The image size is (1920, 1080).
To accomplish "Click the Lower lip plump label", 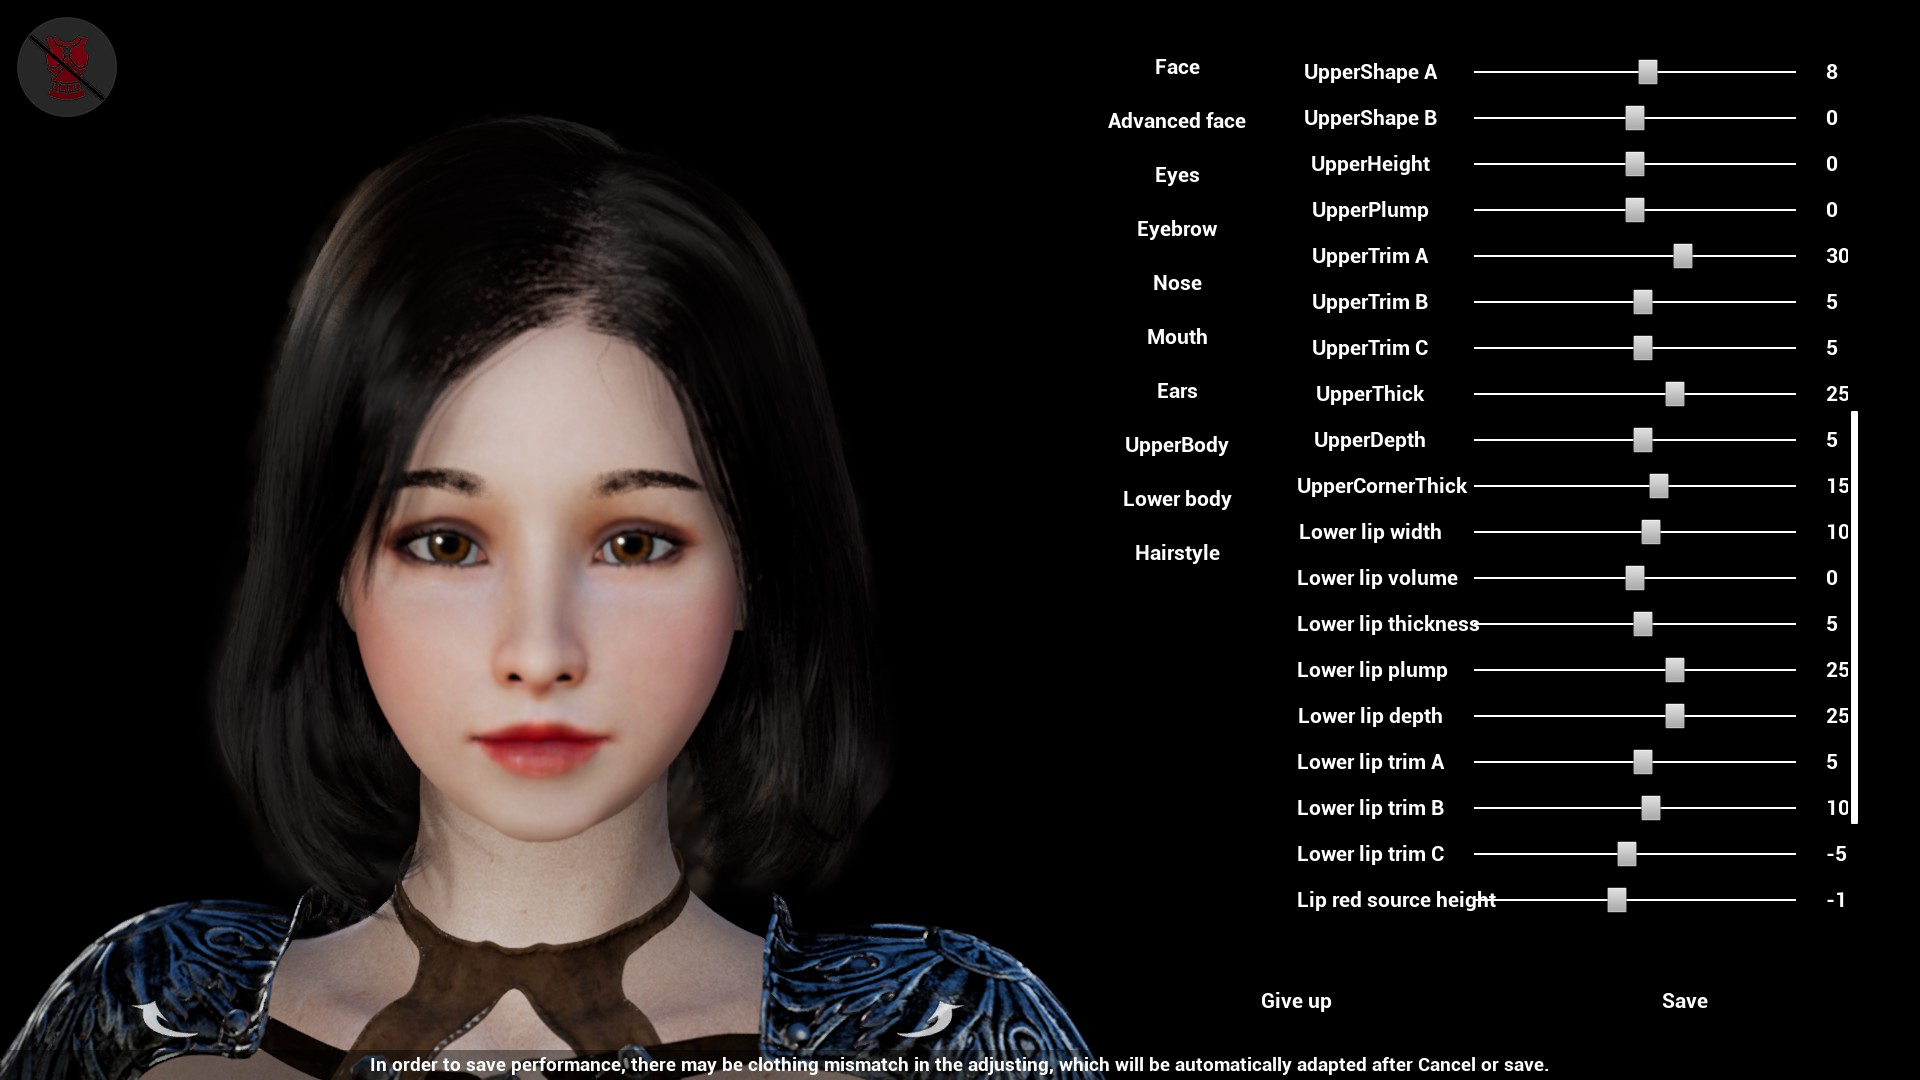I will tap(1372, 670).
